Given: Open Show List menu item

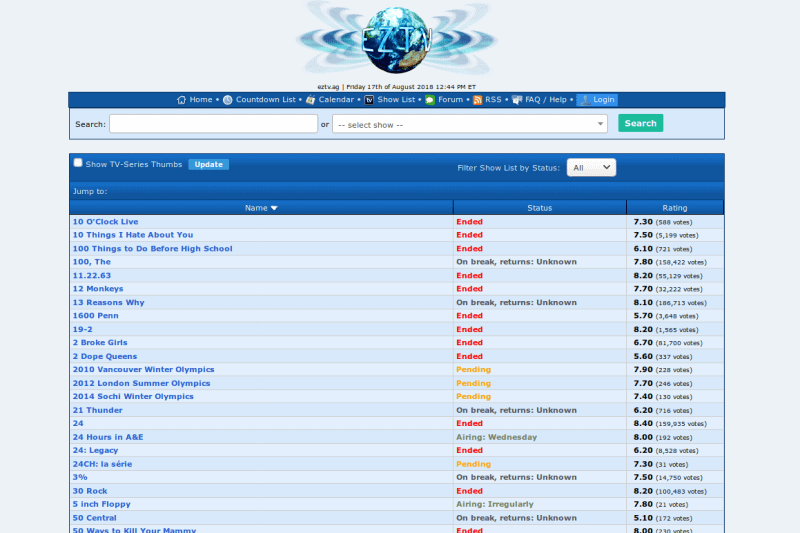Looking at the screenshot, I should coord(396,100).
